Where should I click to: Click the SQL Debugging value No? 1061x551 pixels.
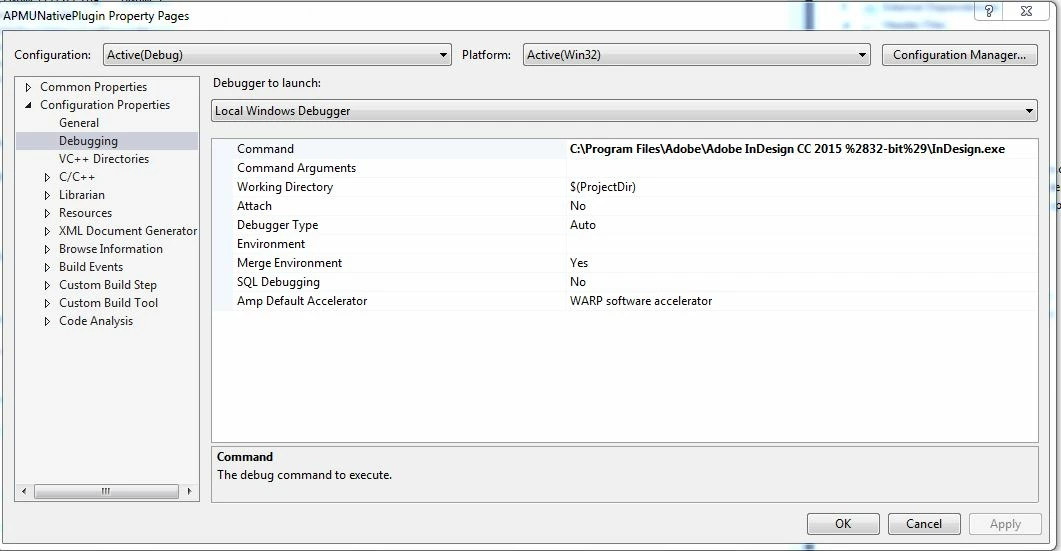pyautogui.click(x=578, y=282)
